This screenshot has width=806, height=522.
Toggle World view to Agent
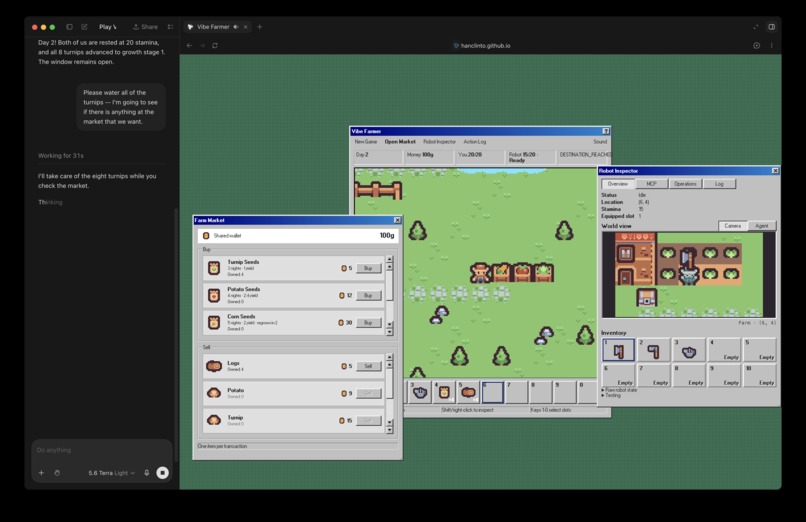[761, 226]
